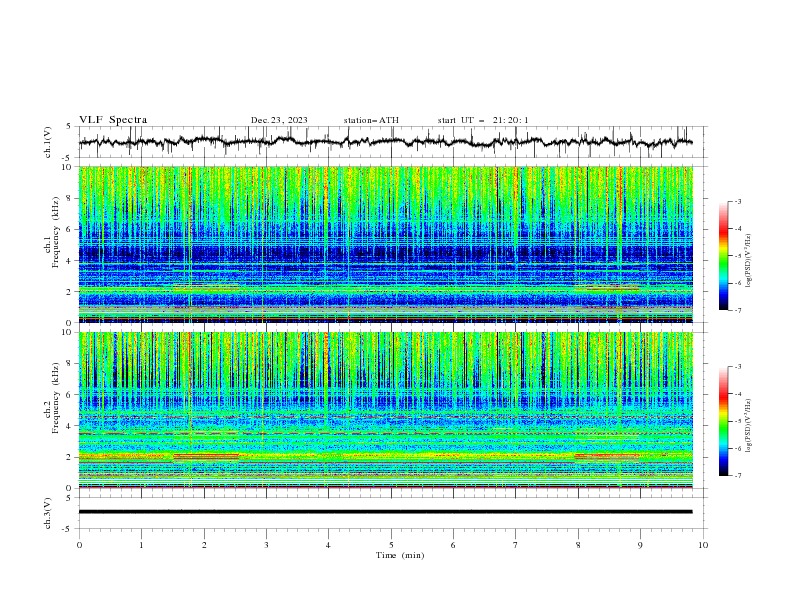
Task: Click the 'ch.3(V)' axis label
Action: (x=48, y=513)
